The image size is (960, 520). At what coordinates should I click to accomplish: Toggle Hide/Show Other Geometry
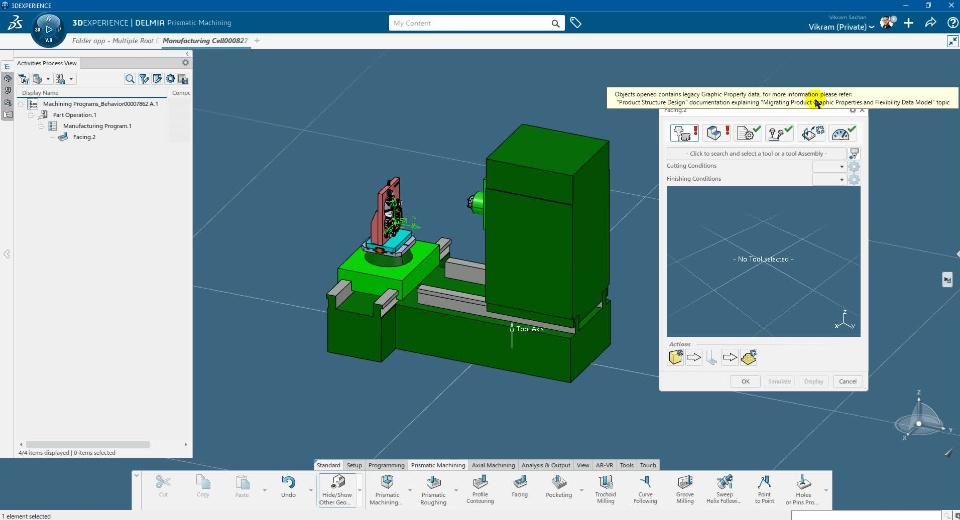tap(337, 490)
